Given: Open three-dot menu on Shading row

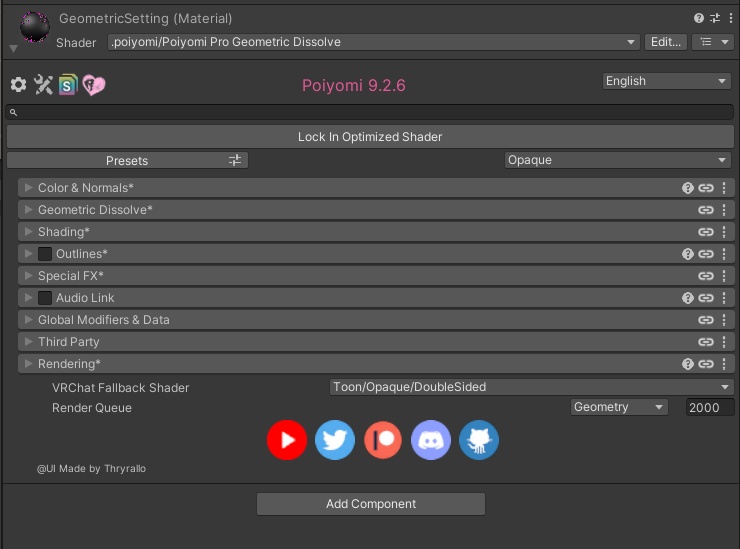Looking at the screenshot, I should point(724,232).
